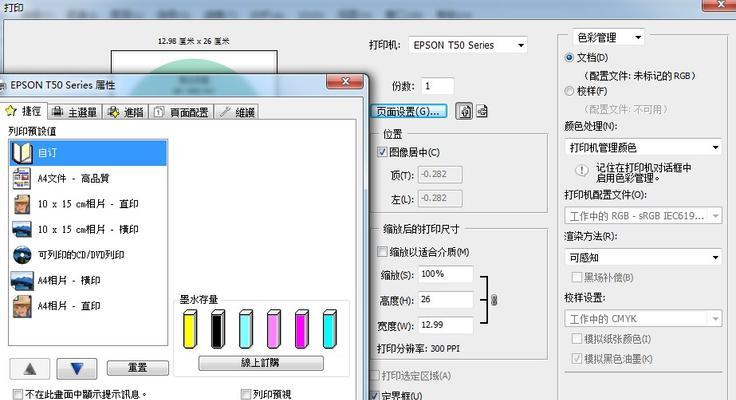
Task: Open the 色彩管理 dropdown at top right
Action: click(608, 37)
